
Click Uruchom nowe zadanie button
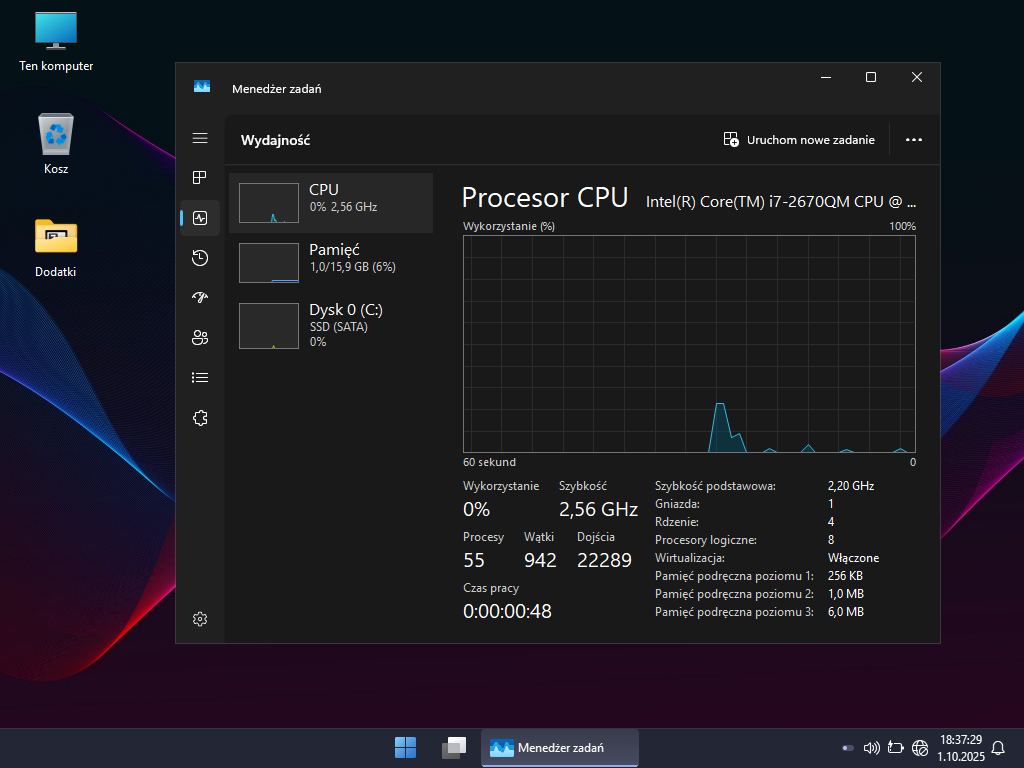(799, 140)
